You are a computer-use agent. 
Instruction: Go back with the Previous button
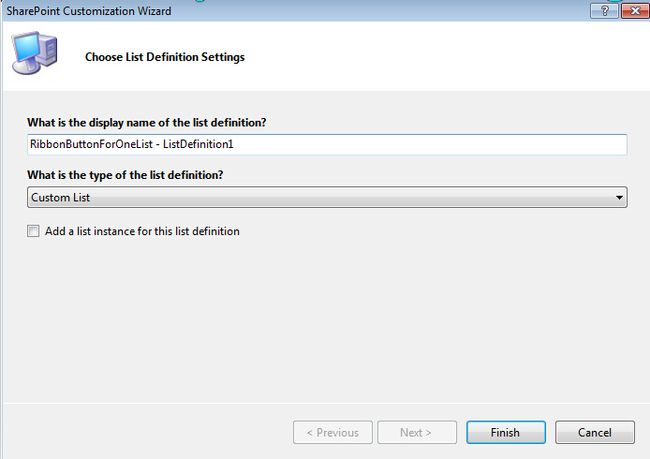(333, 432)
